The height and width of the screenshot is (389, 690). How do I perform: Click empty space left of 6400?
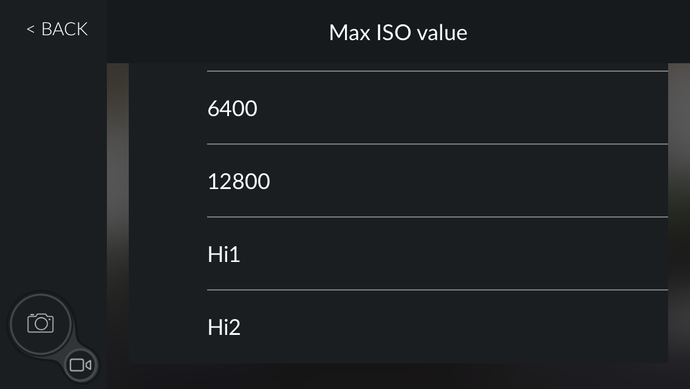click(x=168, y=108)
